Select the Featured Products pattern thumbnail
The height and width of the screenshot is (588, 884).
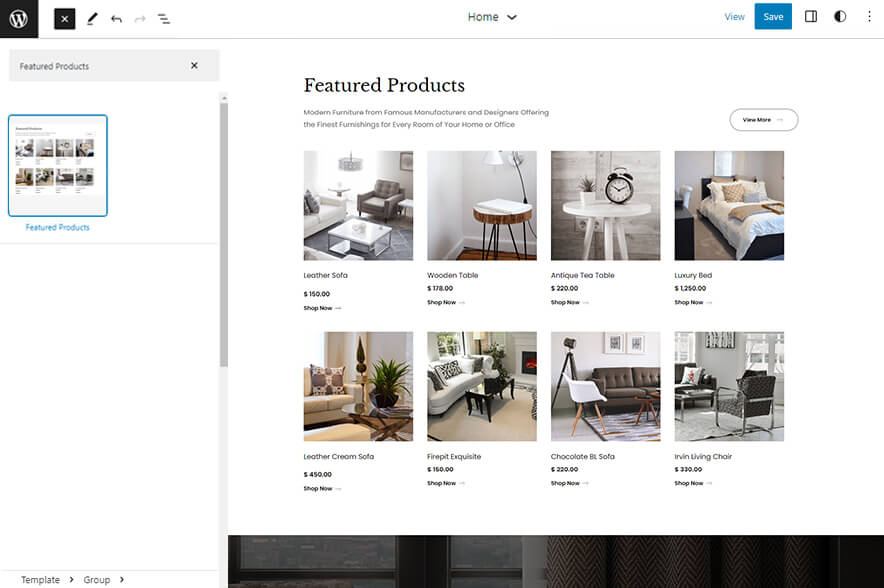58,166
